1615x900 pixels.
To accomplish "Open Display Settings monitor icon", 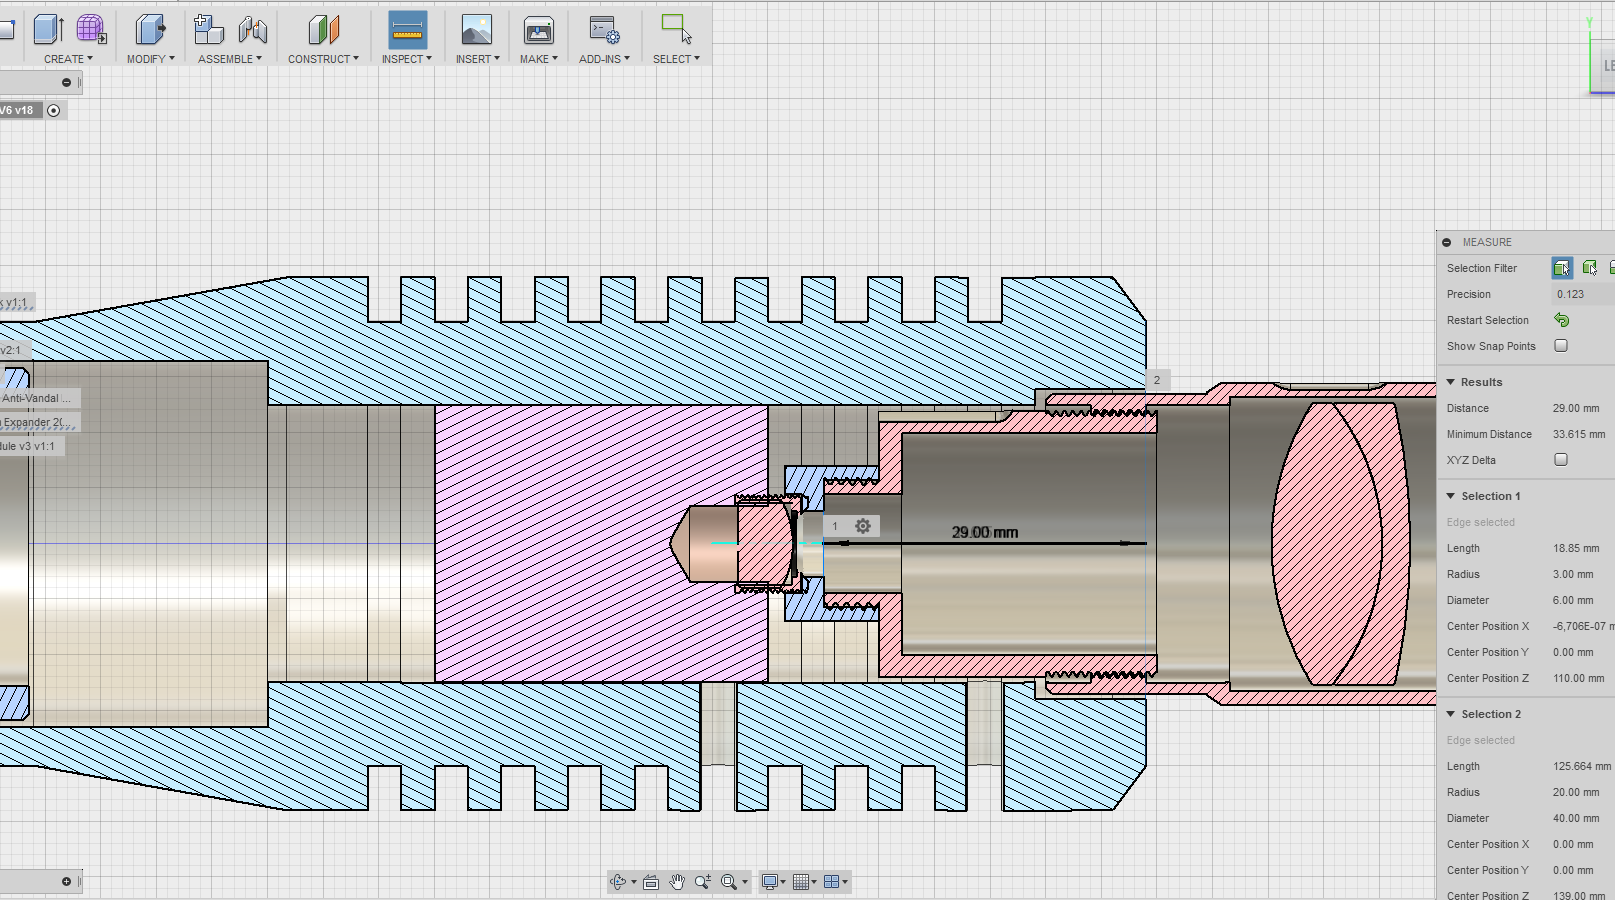I will tap(769, 882).
